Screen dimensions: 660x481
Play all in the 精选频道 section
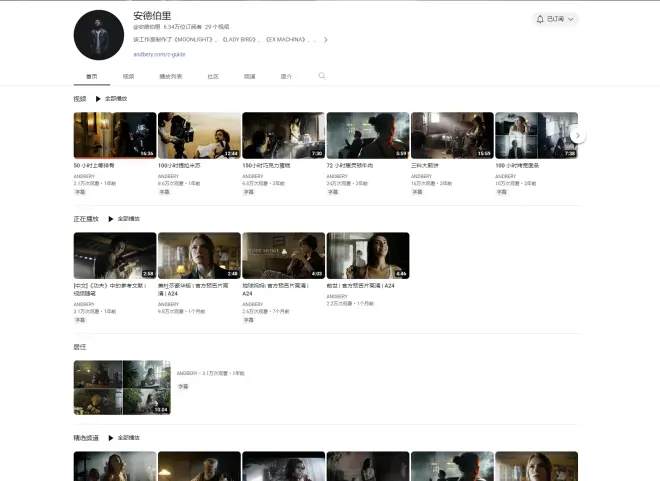click(x=123, y=437)
